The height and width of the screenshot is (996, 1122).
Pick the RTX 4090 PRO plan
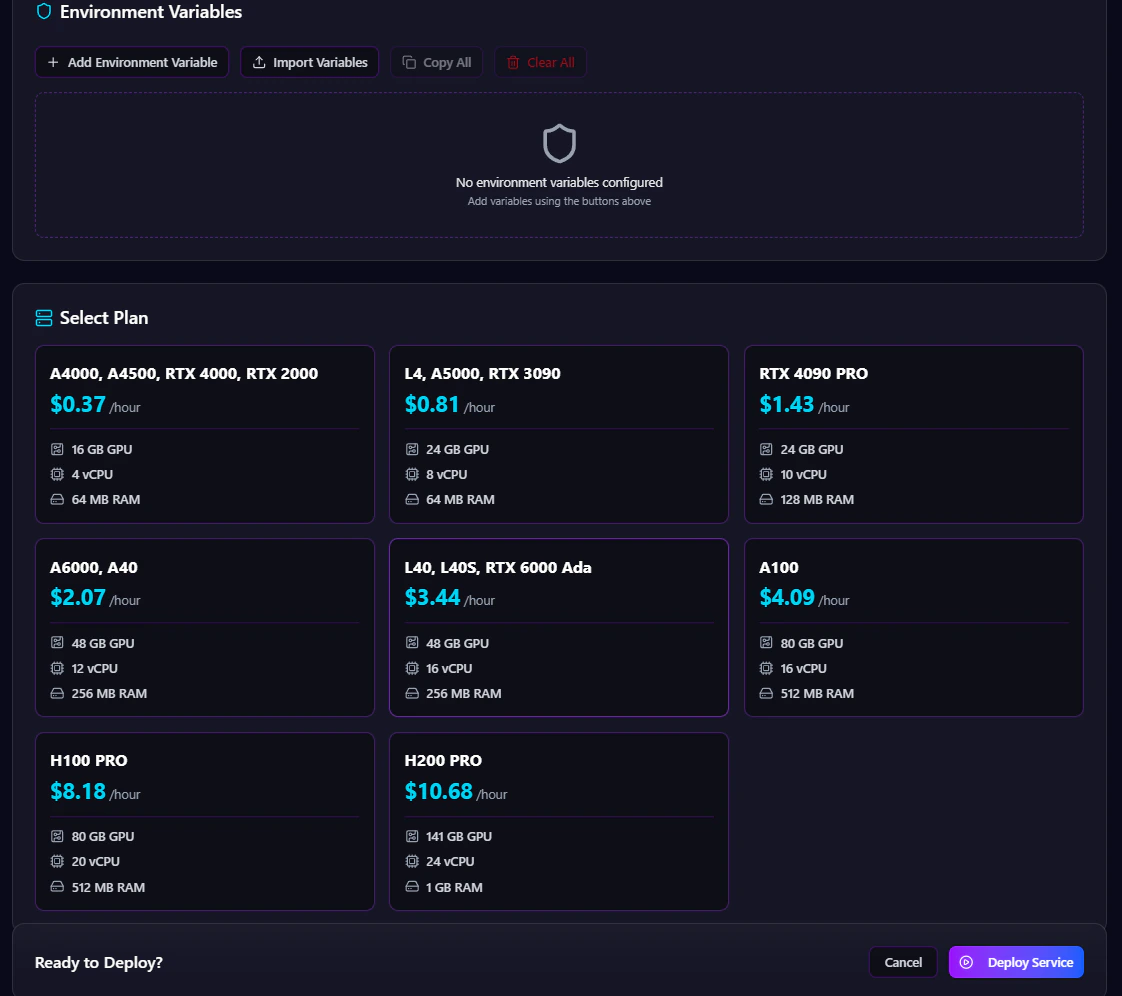coord(914,434)
